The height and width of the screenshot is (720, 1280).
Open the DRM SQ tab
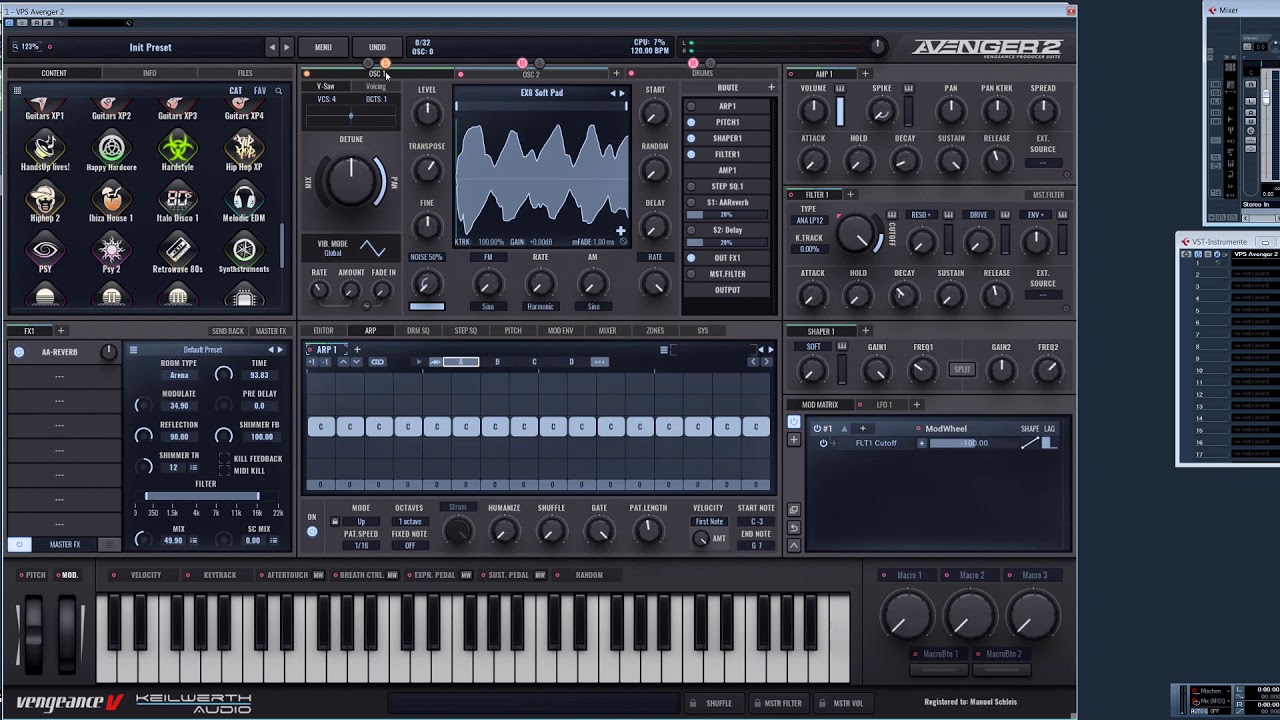[x=418, y=331]
